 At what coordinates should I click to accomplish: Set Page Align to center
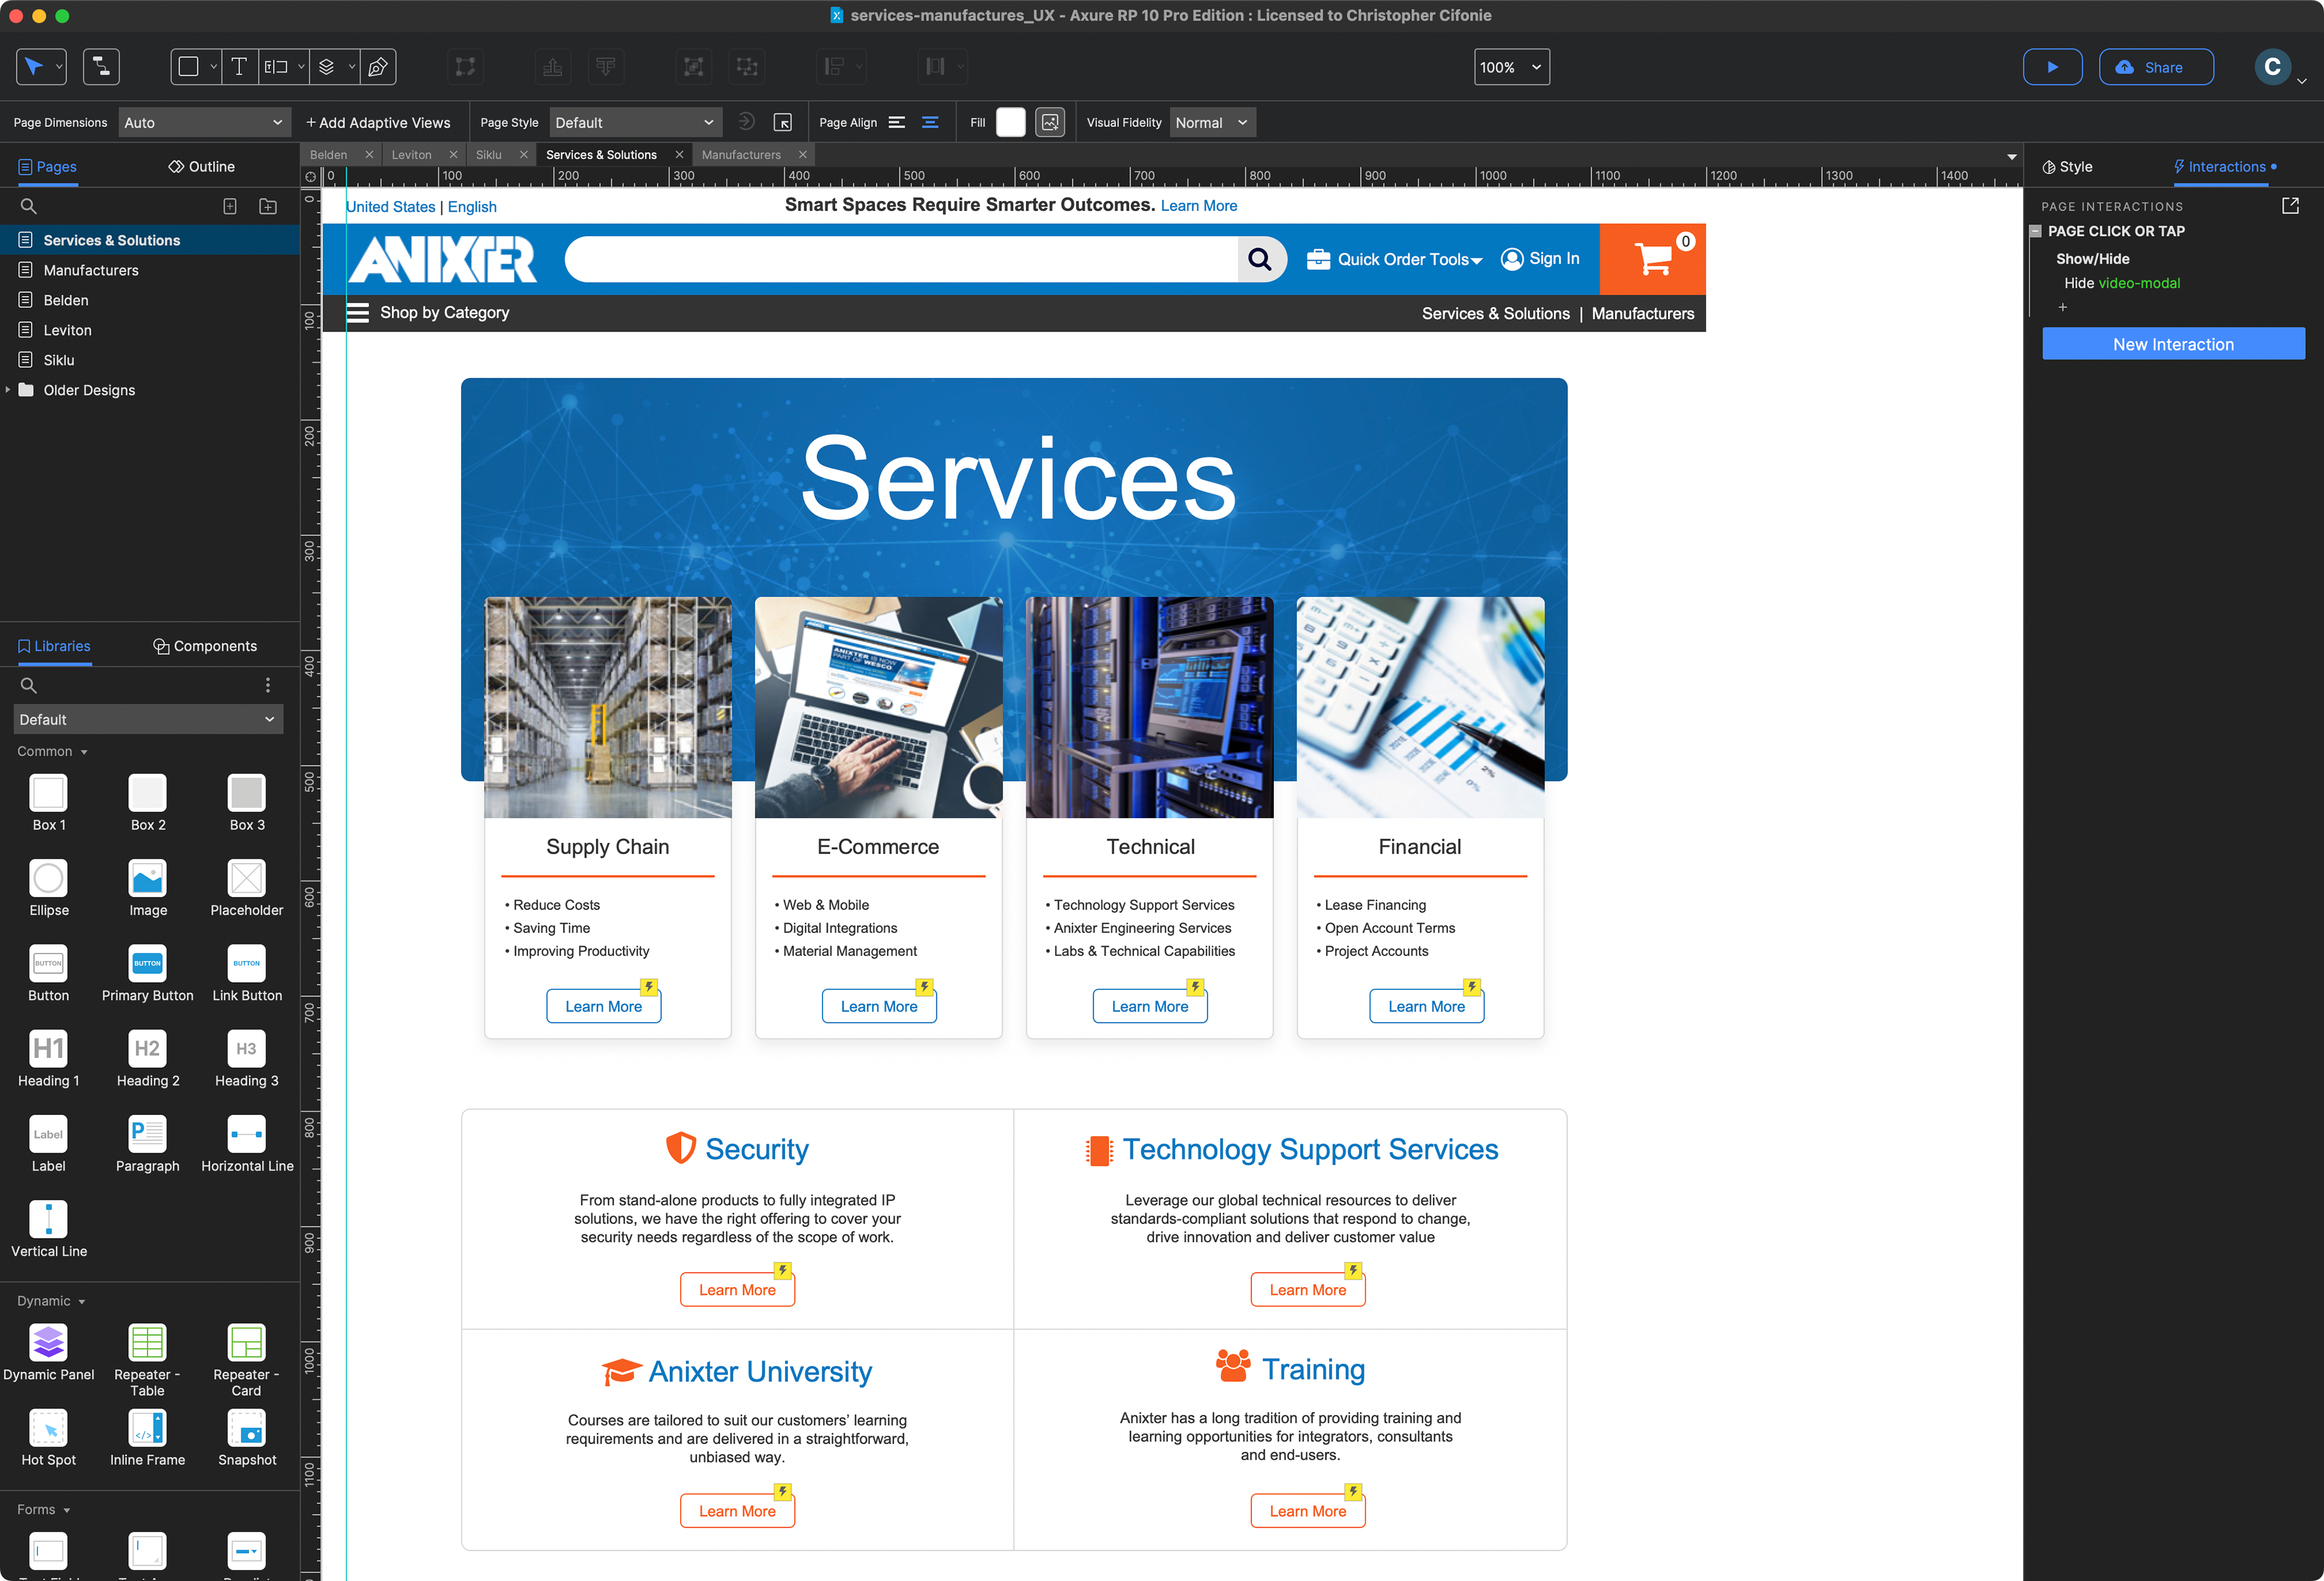click(930, 123)
